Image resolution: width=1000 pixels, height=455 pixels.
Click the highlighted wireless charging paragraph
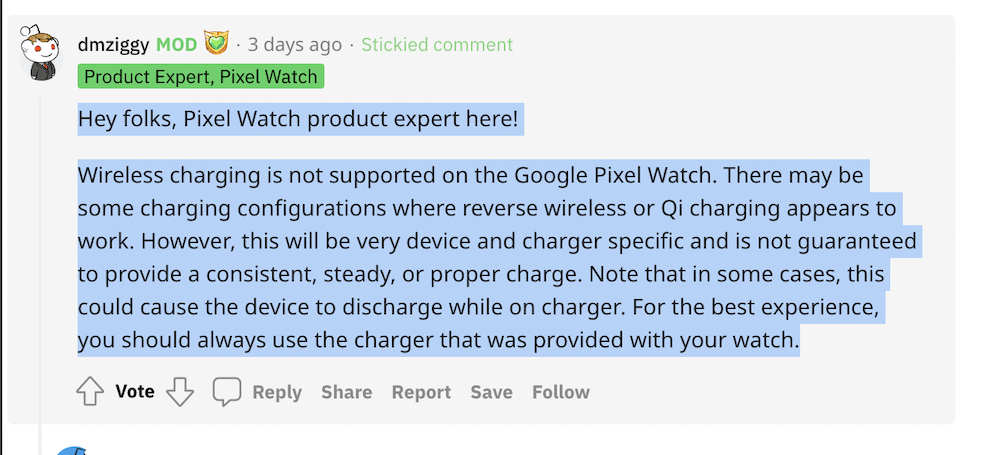(x=480, y=258)
